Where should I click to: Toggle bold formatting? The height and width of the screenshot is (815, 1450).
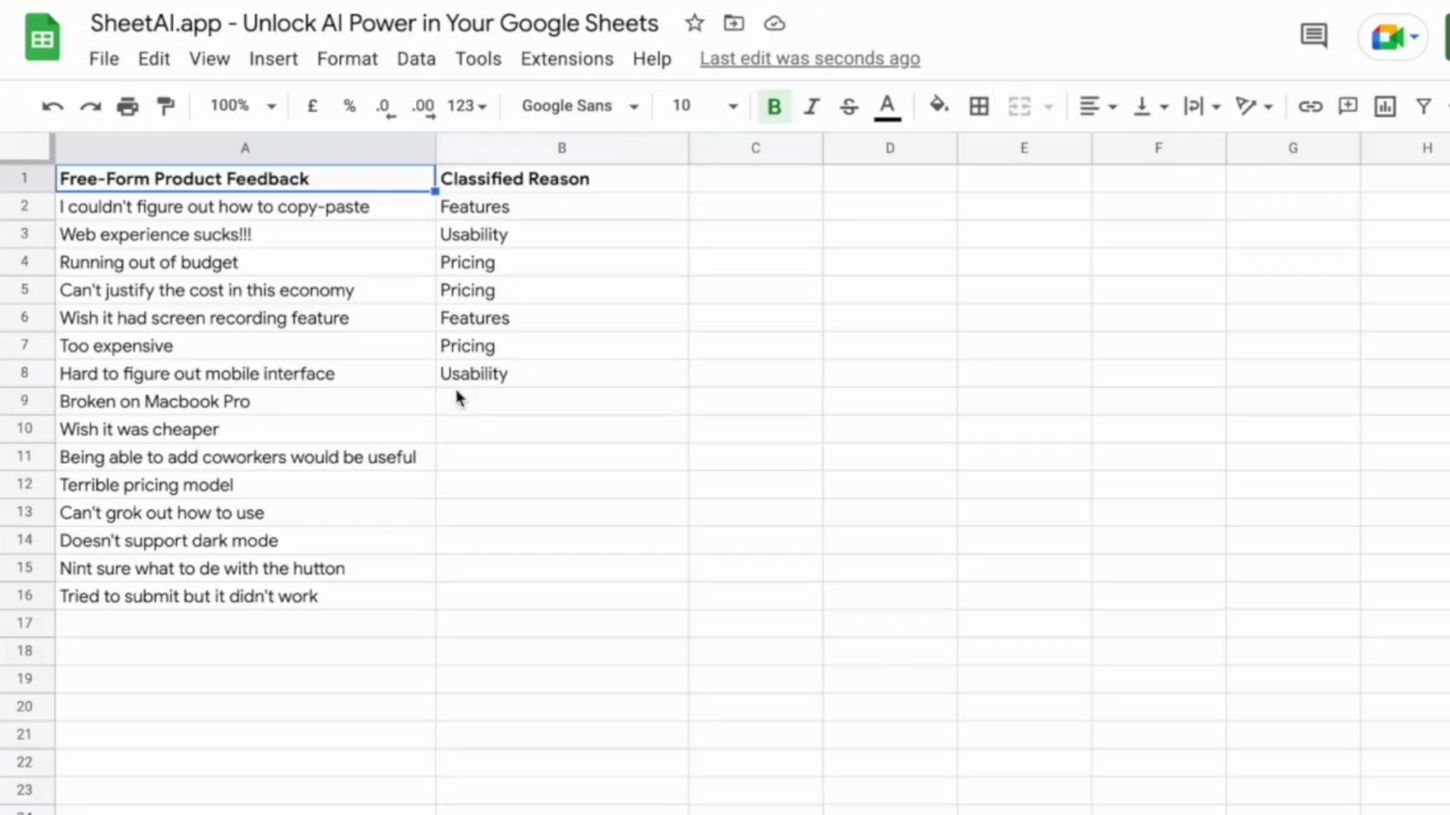coord(774,106)
